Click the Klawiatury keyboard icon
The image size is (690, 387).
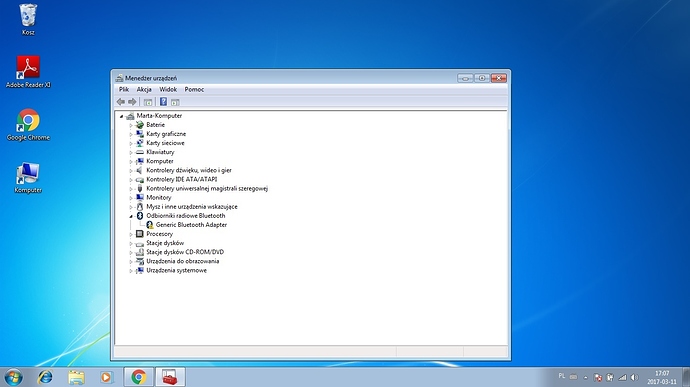tap(140, 152)
